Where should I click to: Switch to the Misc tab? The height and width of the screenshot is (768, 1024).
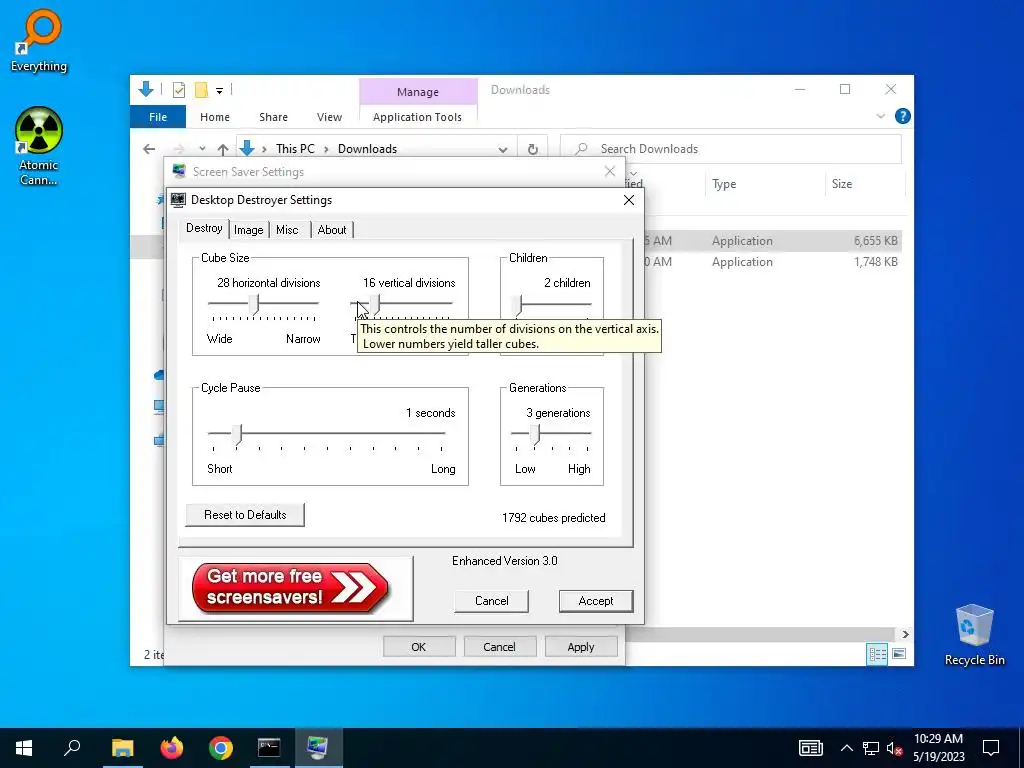click(287, 230)
